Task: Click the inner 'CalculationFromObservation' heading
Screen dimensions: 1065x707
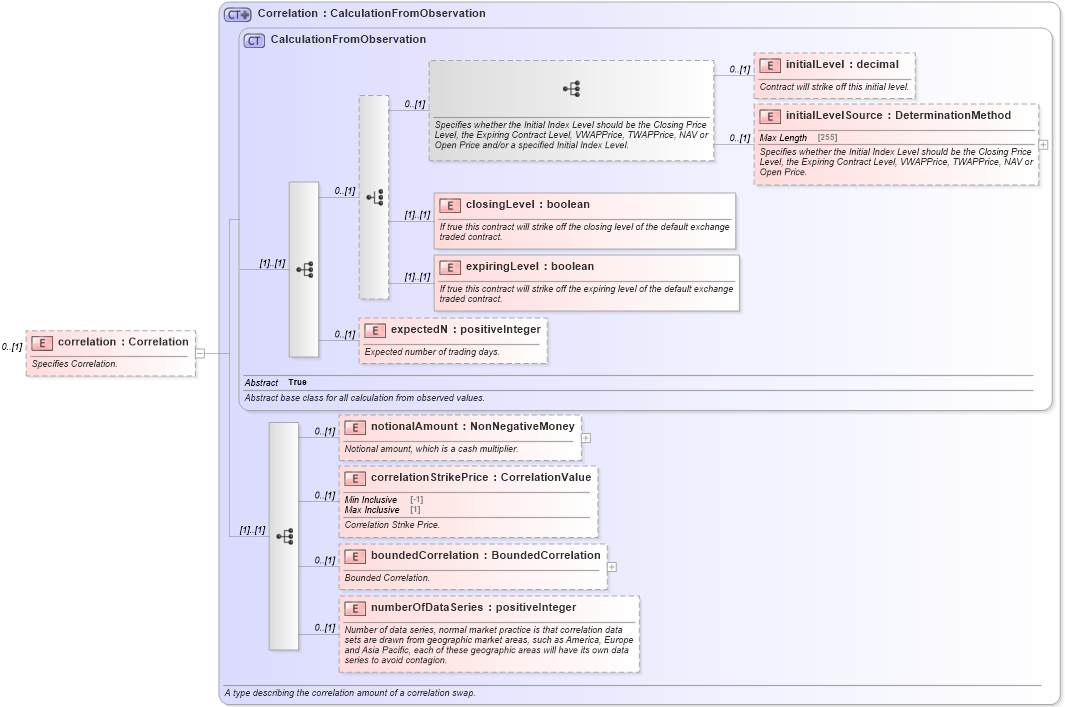Action: [348, 39]
